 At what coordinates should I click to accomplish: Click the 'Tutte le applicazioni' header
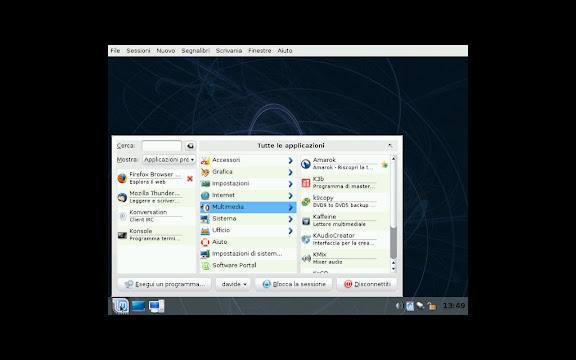[291, 146]
